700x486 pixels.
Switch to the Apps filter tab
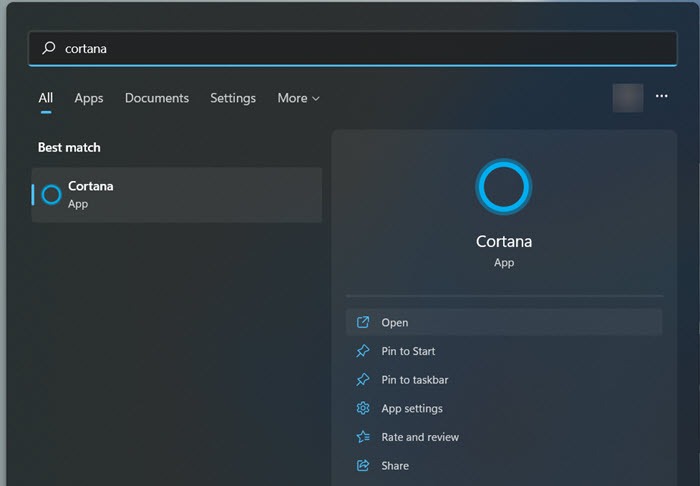[89, 98]
